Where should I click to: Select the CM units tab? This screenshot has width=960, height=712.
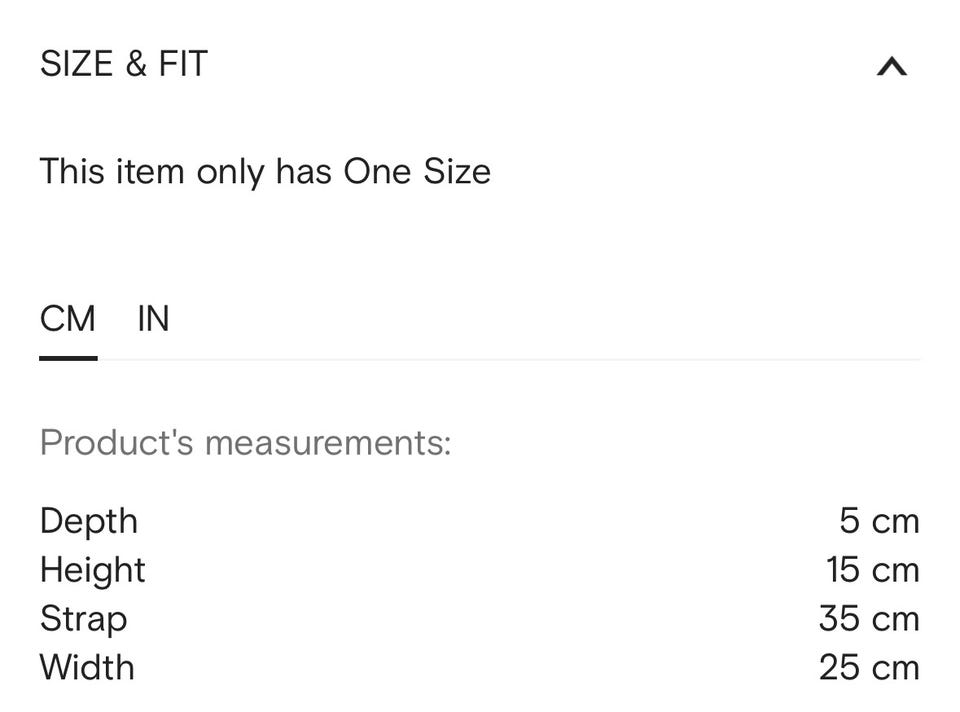[x=68, y=319]
